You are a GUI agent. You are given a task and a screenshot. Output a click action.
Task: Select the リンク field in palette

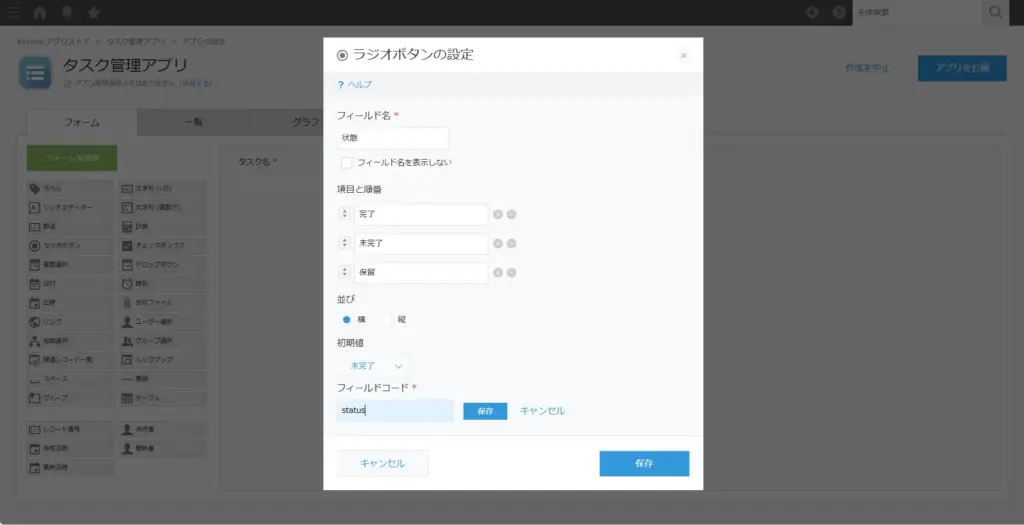pos(71,321)
